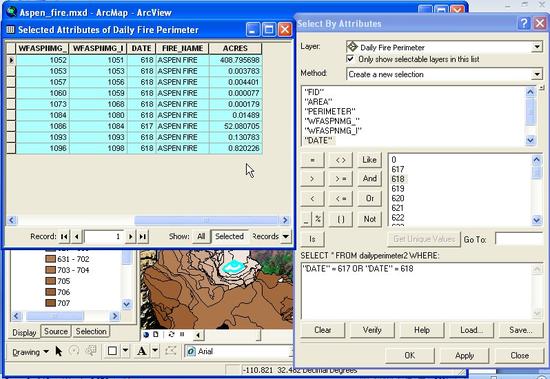Click into the Go To input field
Screen dimensions: 550x379
tap(518, 239)
